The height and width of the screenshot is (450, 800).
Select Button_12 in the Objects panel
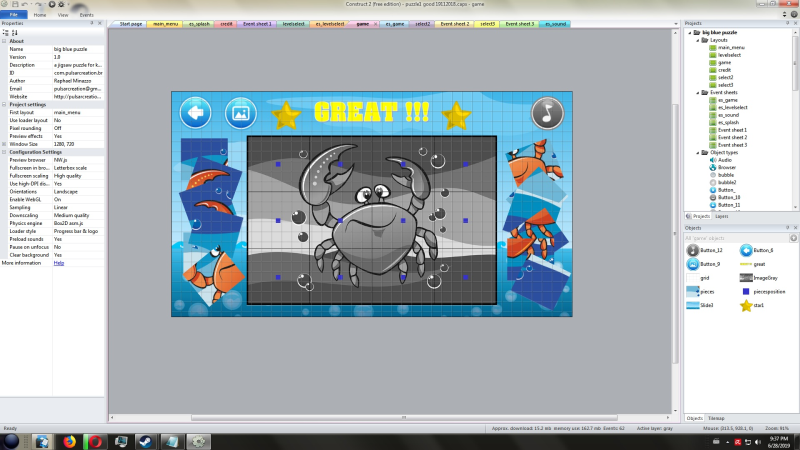click(705, 250)
